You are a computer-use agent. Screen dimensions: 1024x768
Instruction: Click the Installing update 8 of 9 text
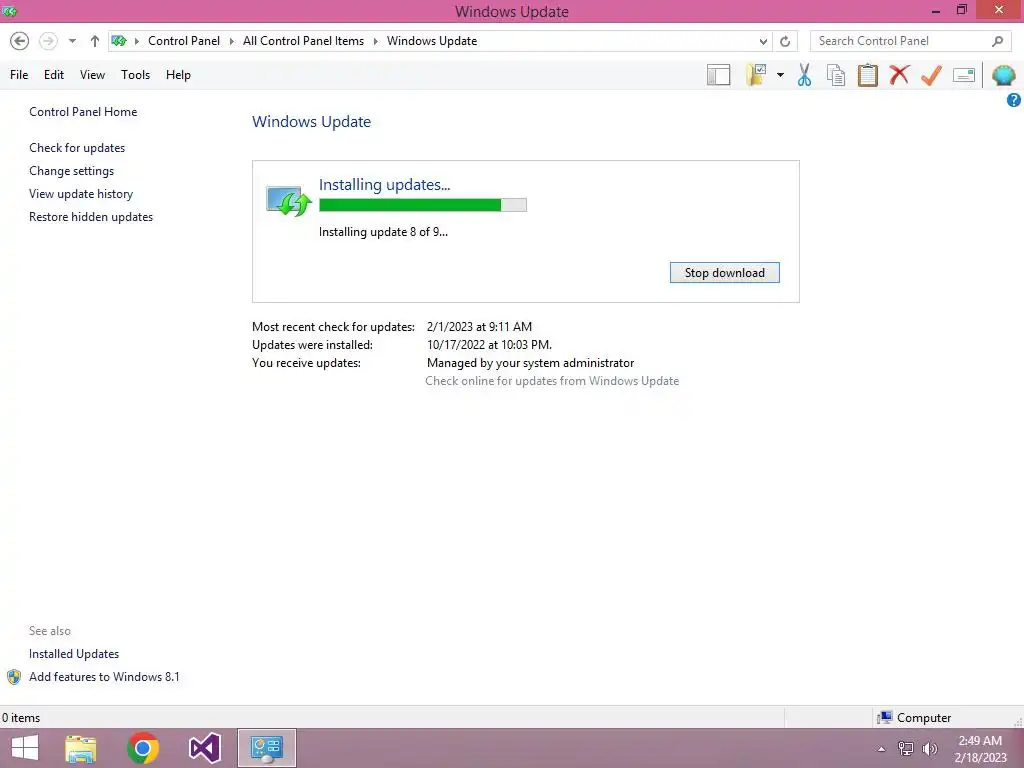click(x=383, y=232)
